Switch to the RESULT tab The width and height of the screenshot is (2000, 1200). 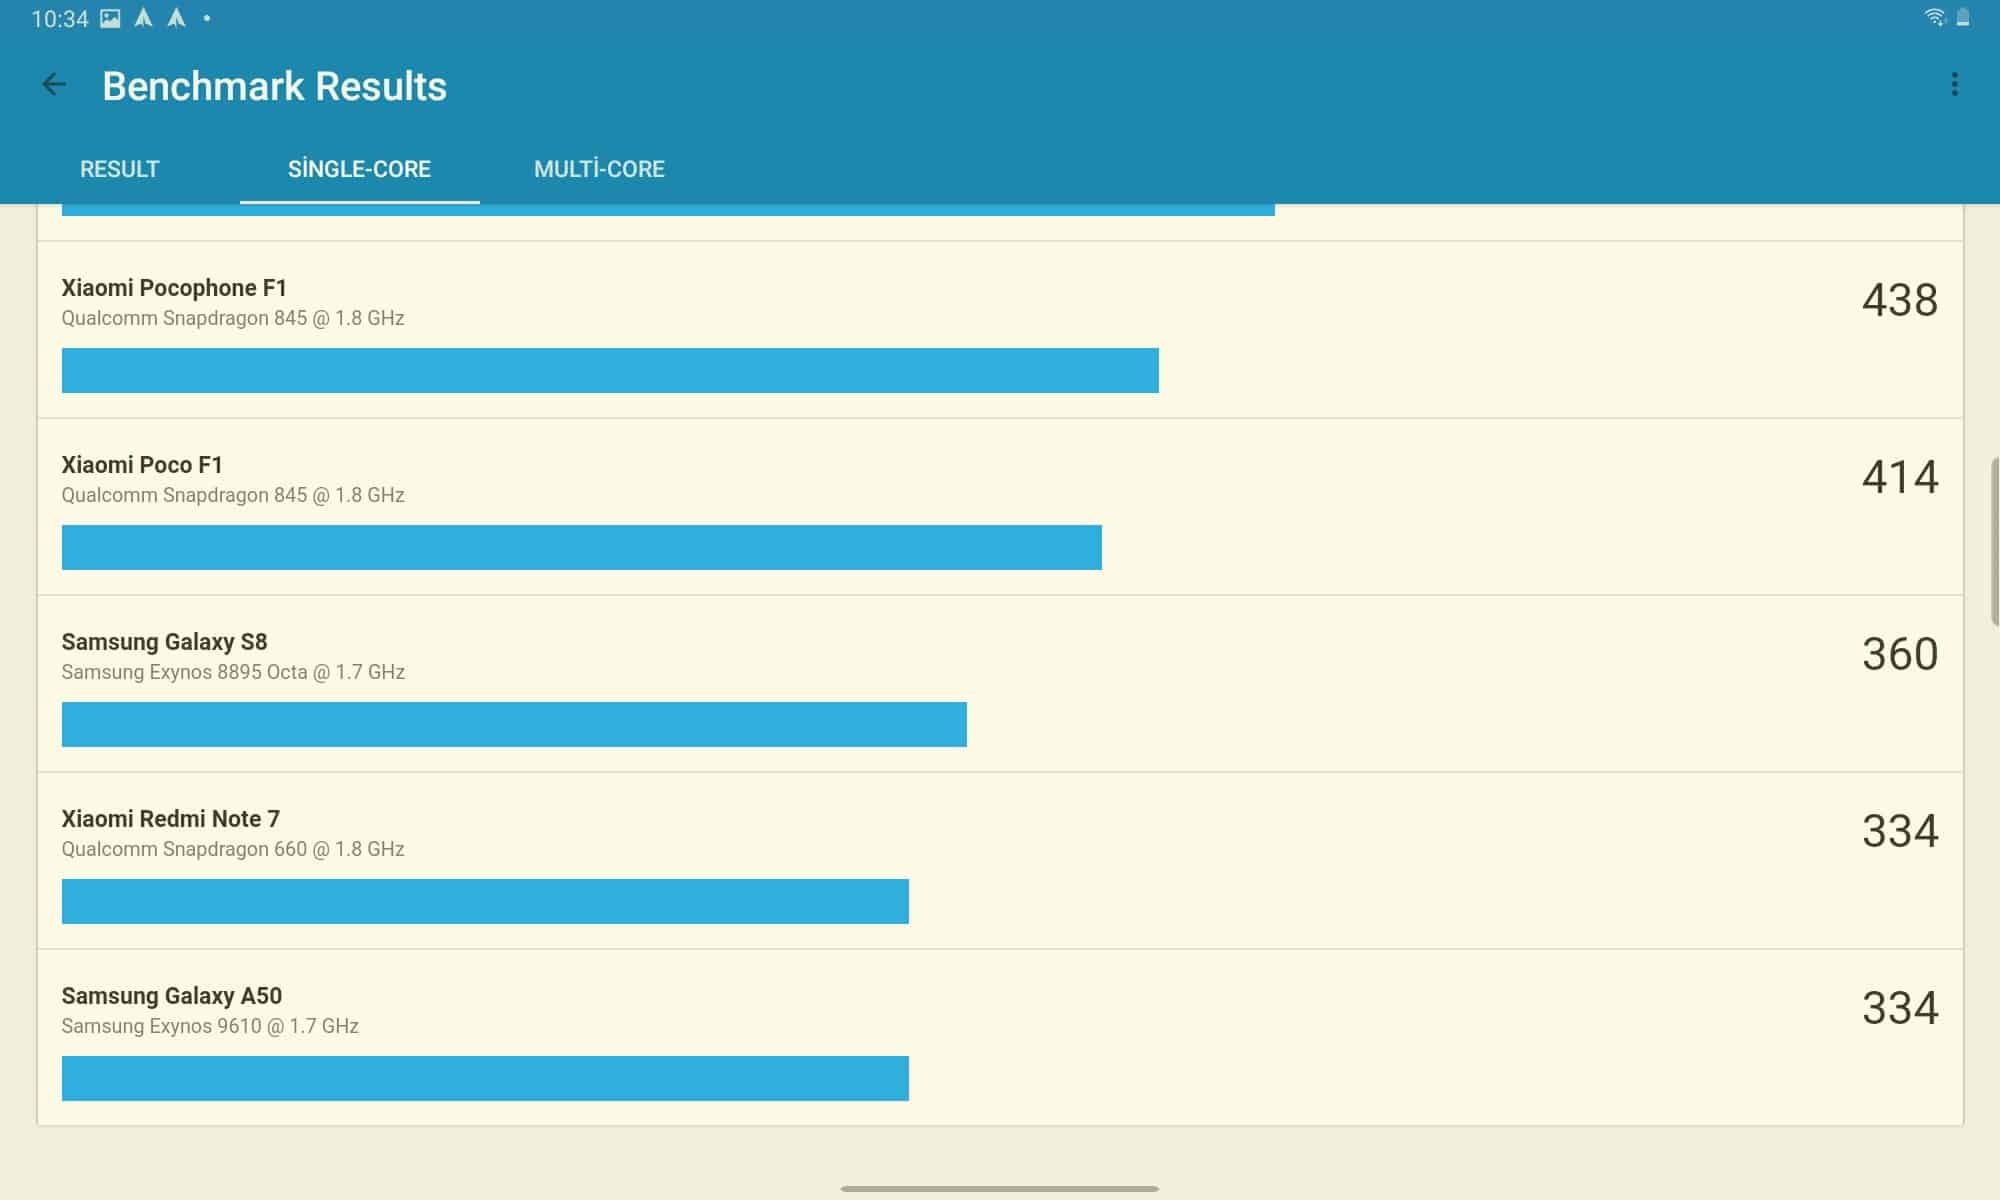coord(119,169)
